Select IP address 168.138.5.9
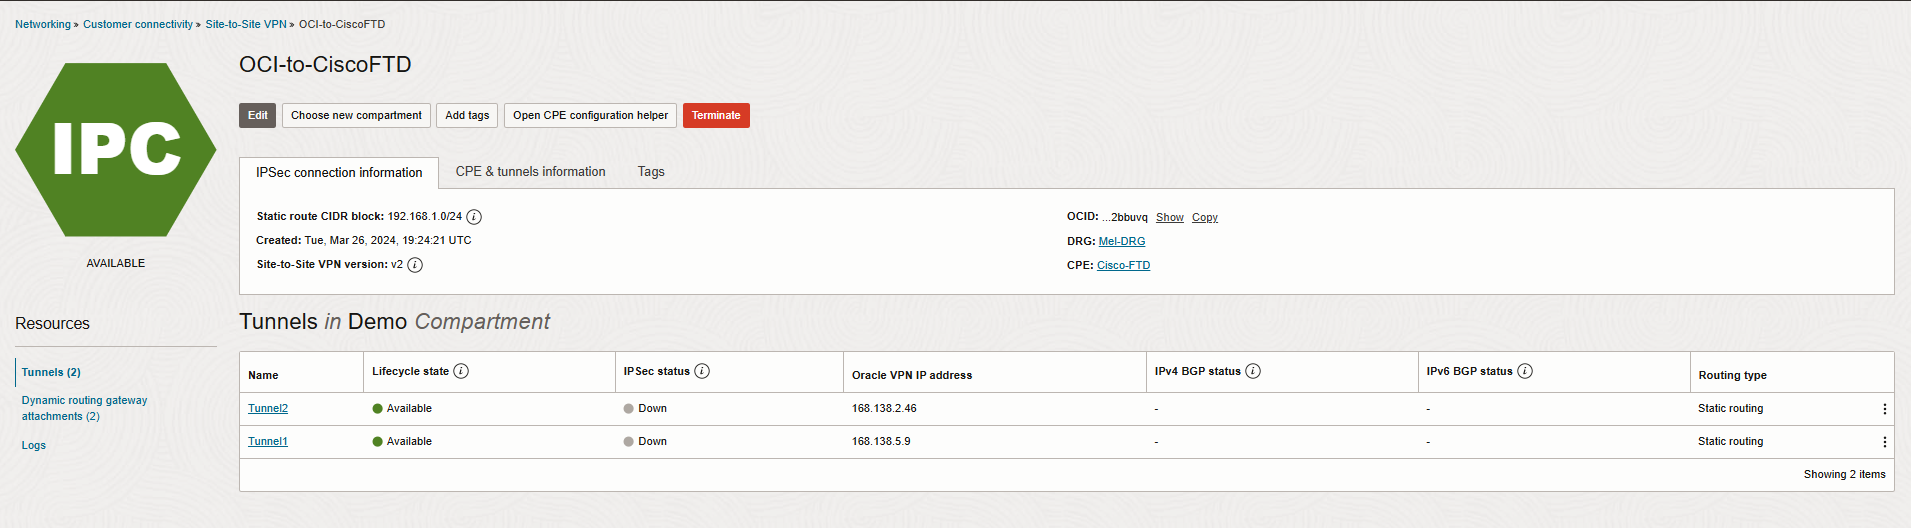This screenshot has height=528, width=1911. (x=881, y=442)
